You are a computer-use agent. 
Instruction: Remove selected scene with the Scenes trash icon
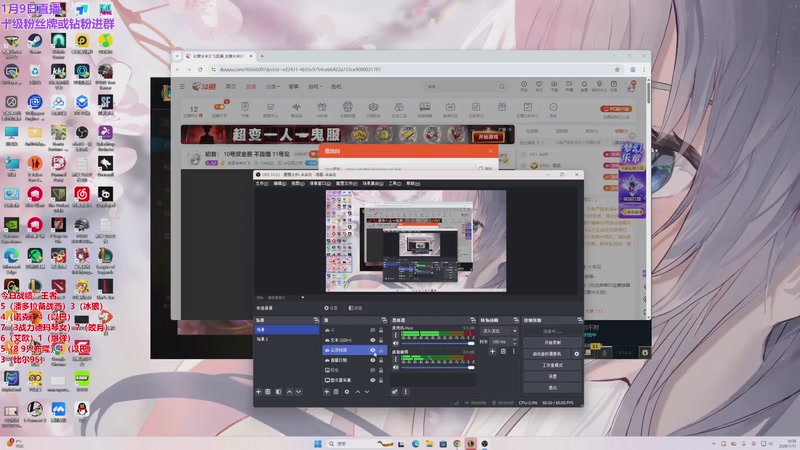pos(268,392)
